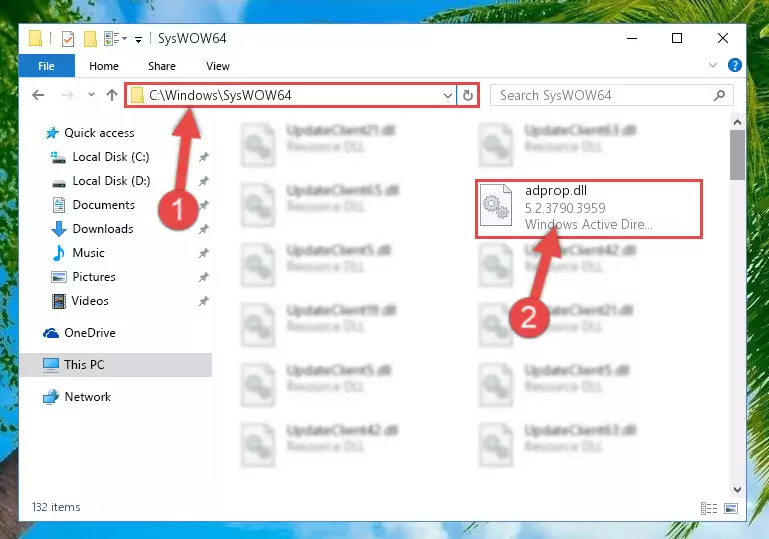This screenshot has width=769, height=539.
Task: Click pin icon next to Downloads
Action: (x=204, y=229)
